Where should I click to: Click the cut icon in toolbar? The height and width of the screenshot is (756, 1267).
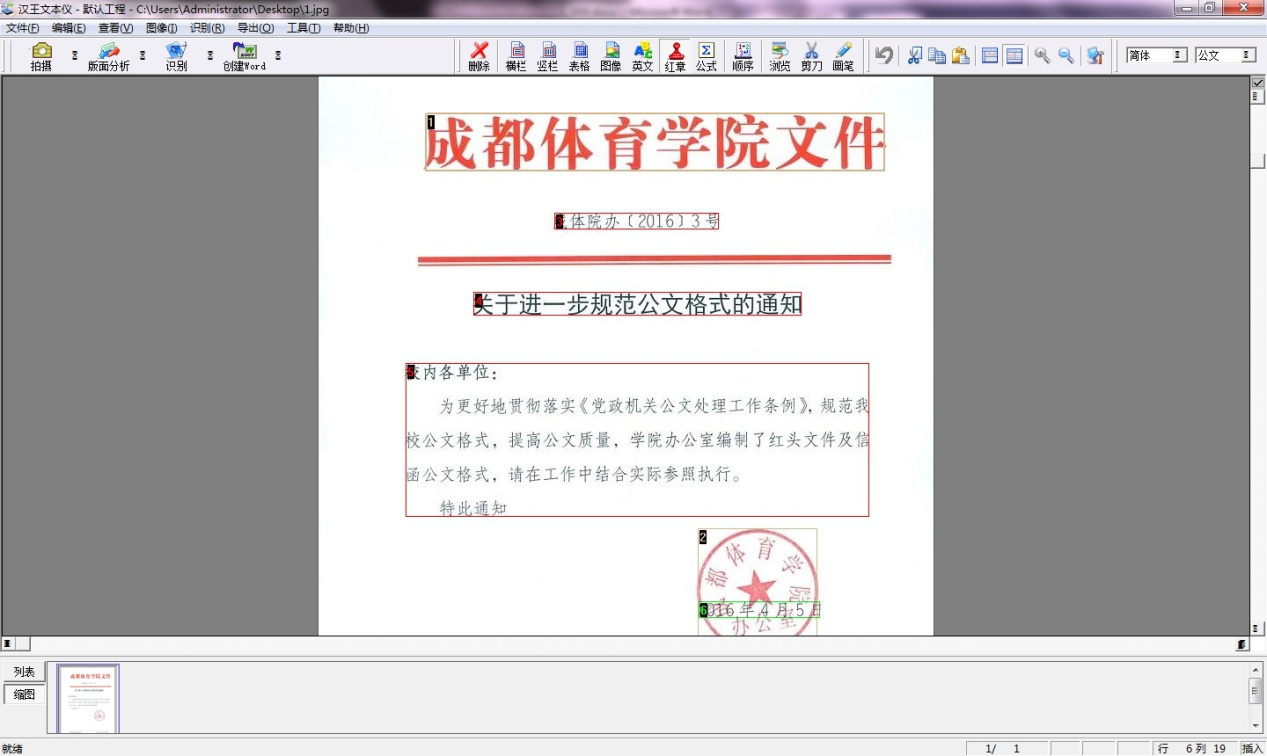click(x=914, y=55)
